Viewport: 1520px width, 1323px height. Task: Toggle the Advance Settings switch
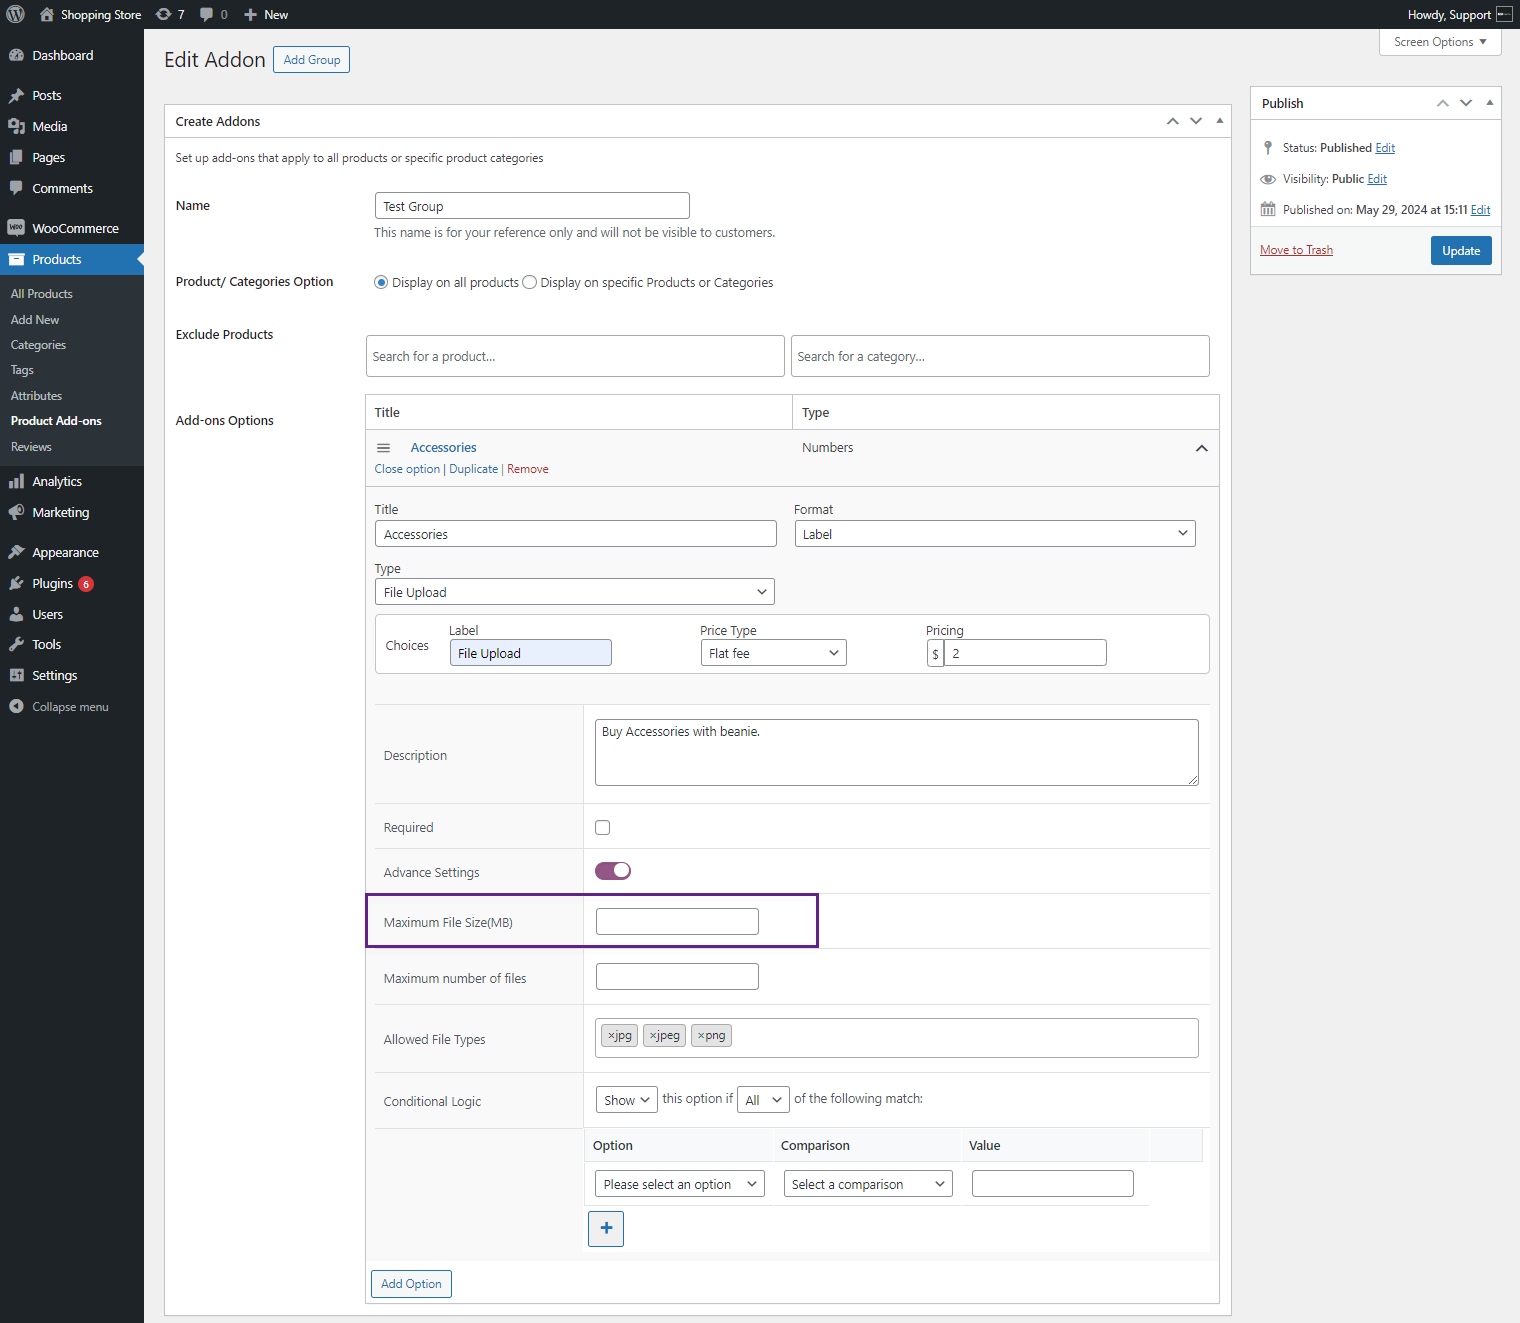point(613,871)
